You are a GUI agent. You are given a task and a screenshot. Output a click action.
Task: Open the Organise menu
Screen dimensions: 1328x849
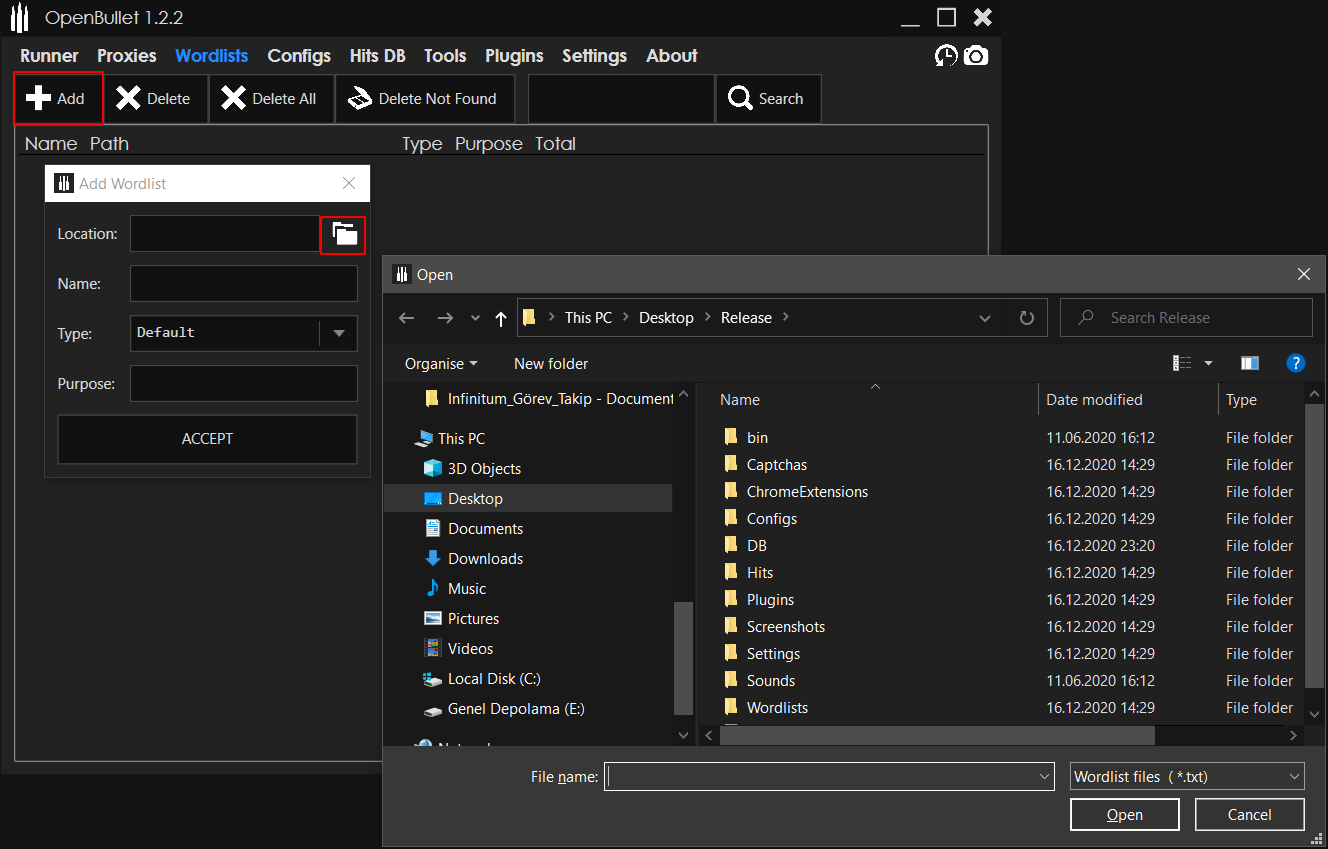441,364
